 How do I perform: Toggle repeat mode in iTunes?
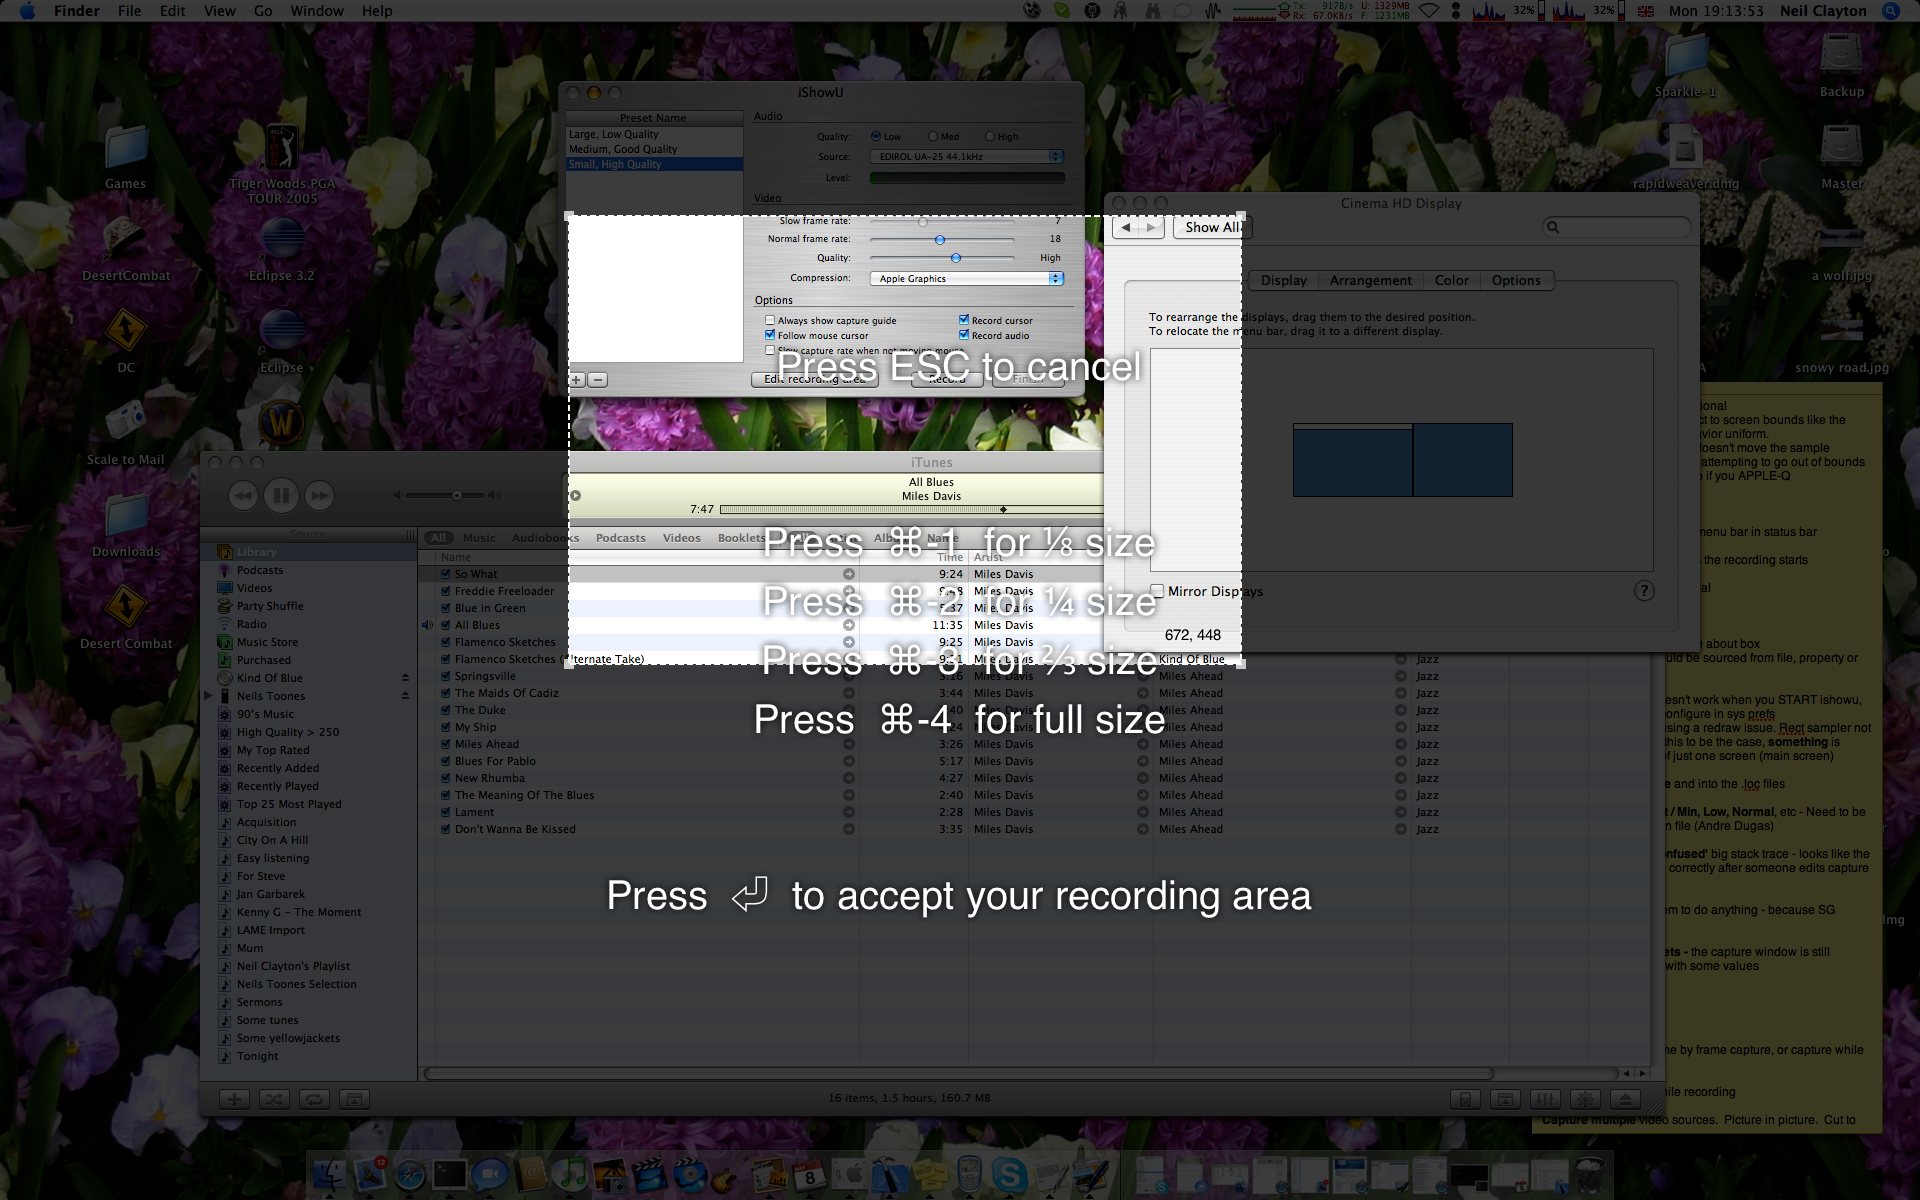pos(313,1099)
